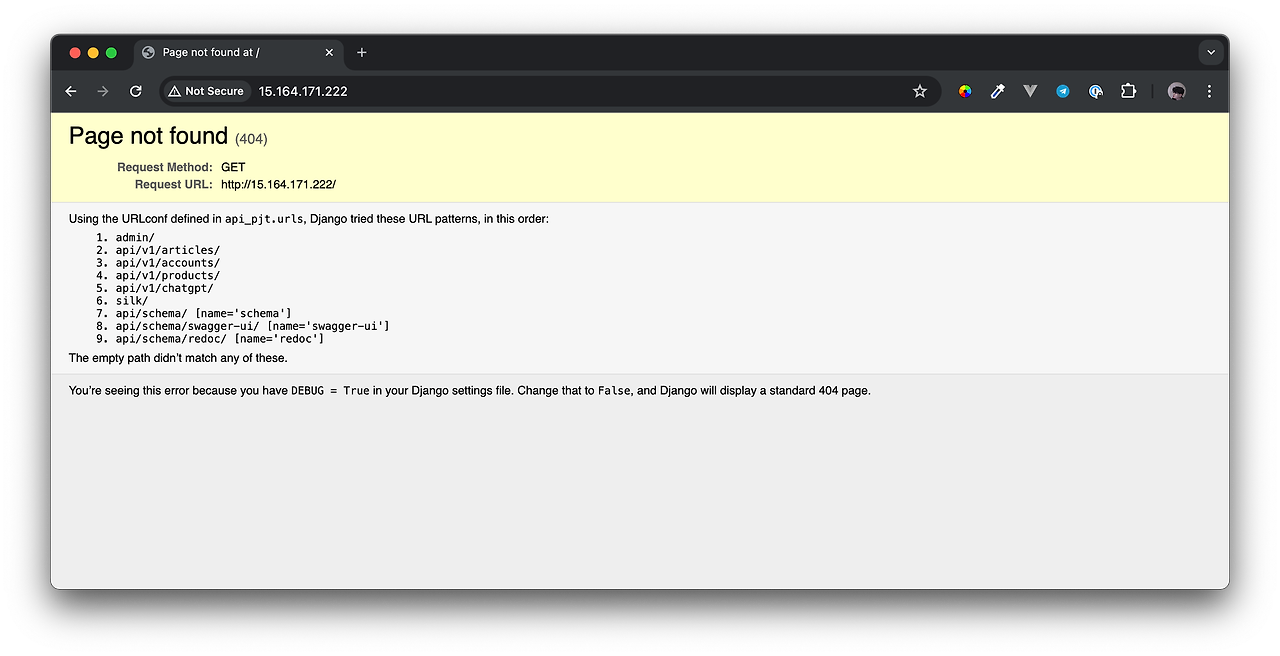
Task: Open the Vue devtools extension
Action: (x=1030, y=91)
